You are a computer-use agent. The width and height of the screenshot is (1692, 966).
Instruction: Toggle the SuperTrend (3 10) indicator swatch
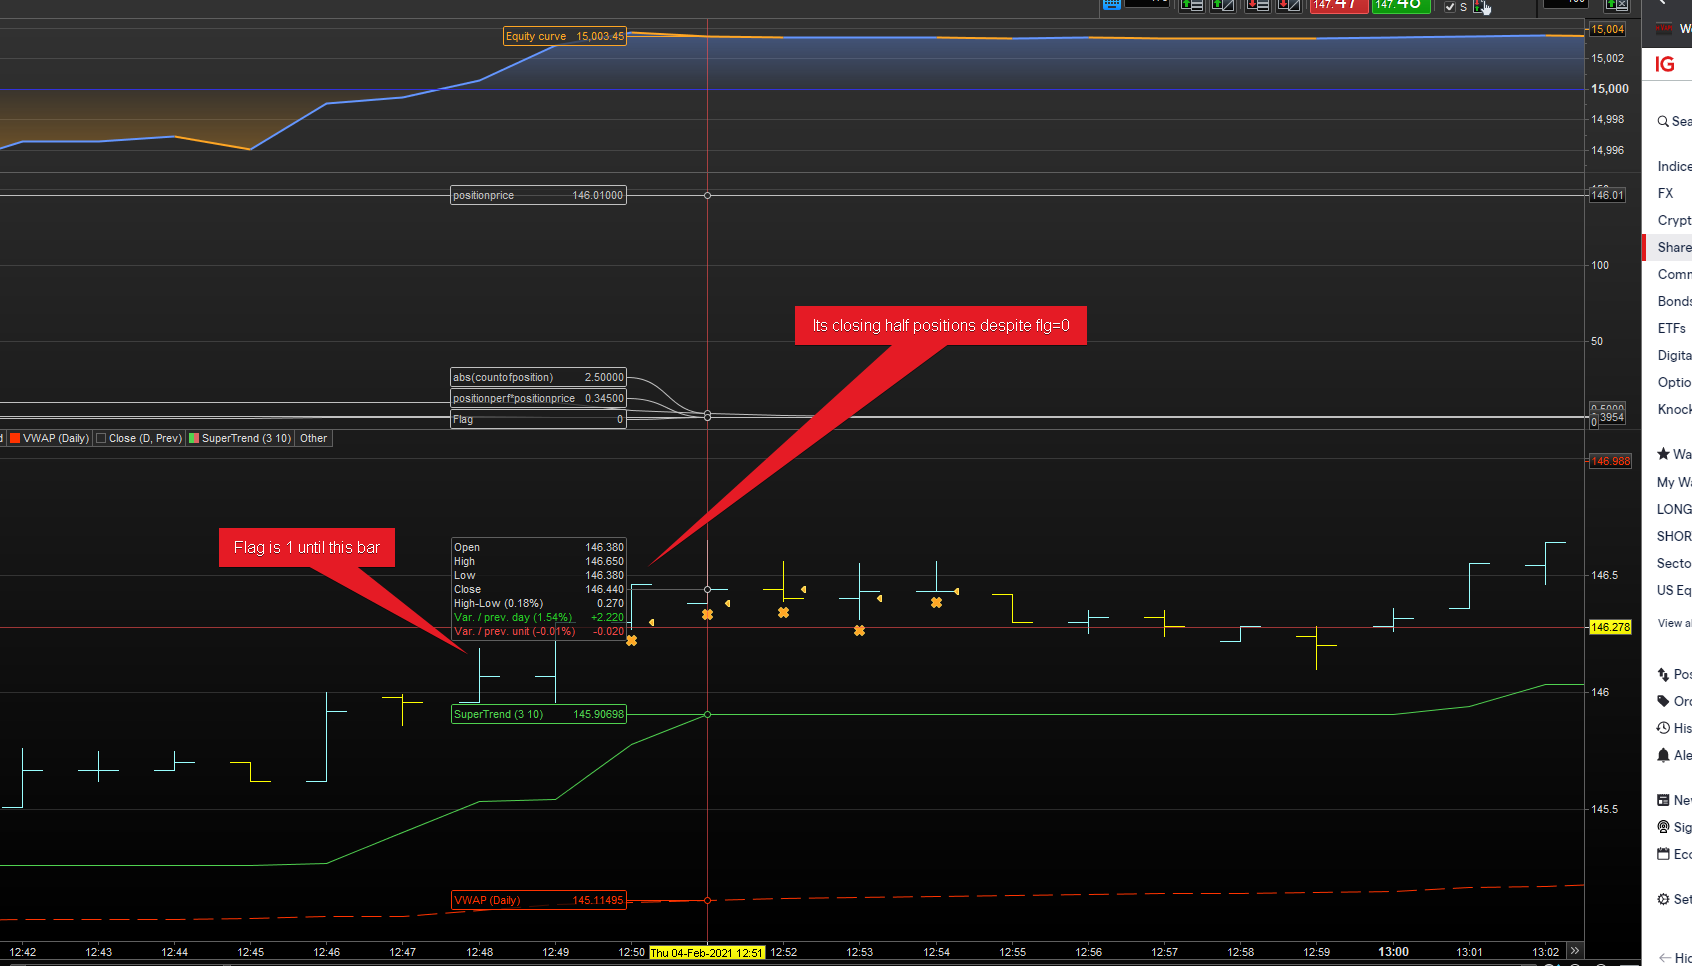tap(194, 438)
